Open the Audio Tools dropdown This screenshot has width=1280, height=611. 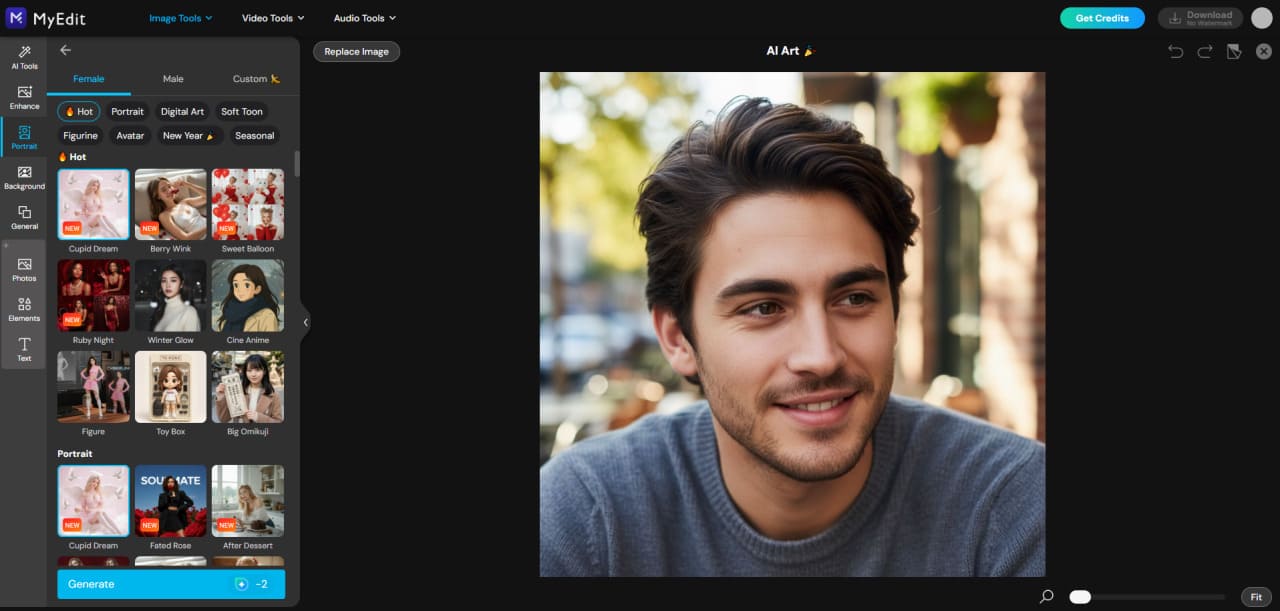click(x=364, y=17)
